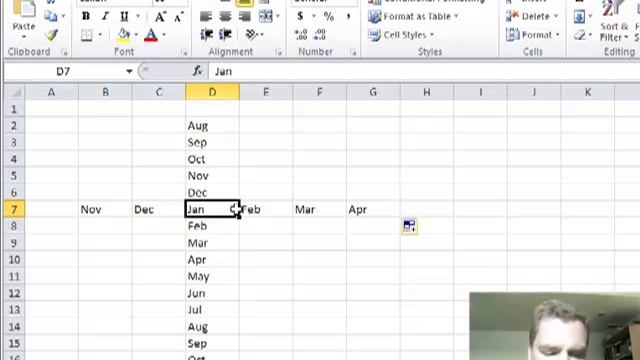Click the Decrease Decimal icon

pyautogui.click(x=320, y=35)
